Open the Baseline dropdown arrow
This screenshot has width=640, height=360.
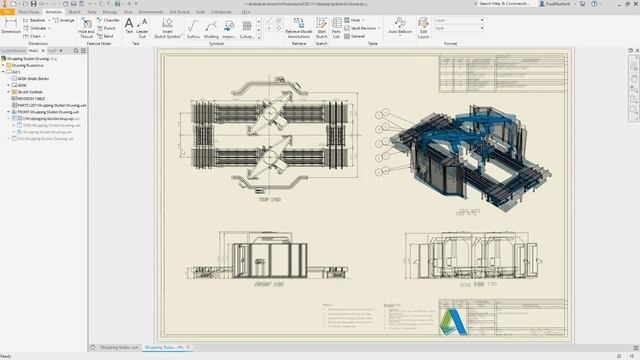click(49, 20)
